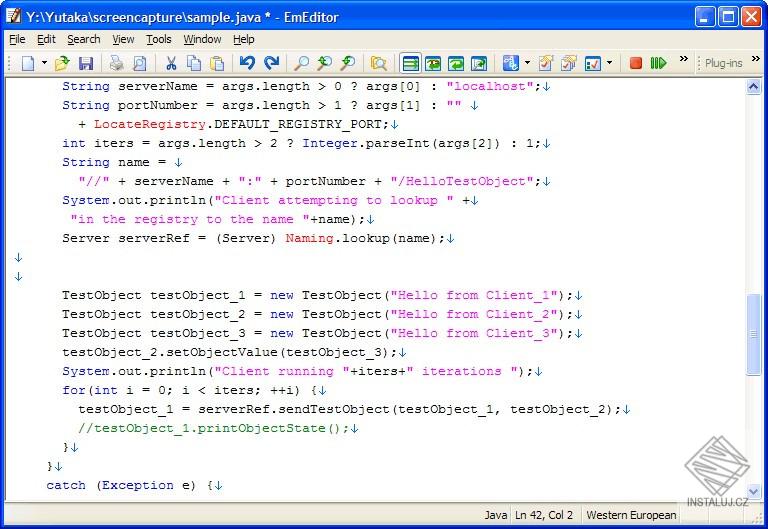The width and height of the screenshot is (768, 529).
Task: Click the commented line //testObject_1.printObjectState()
Action: (213, 429)
